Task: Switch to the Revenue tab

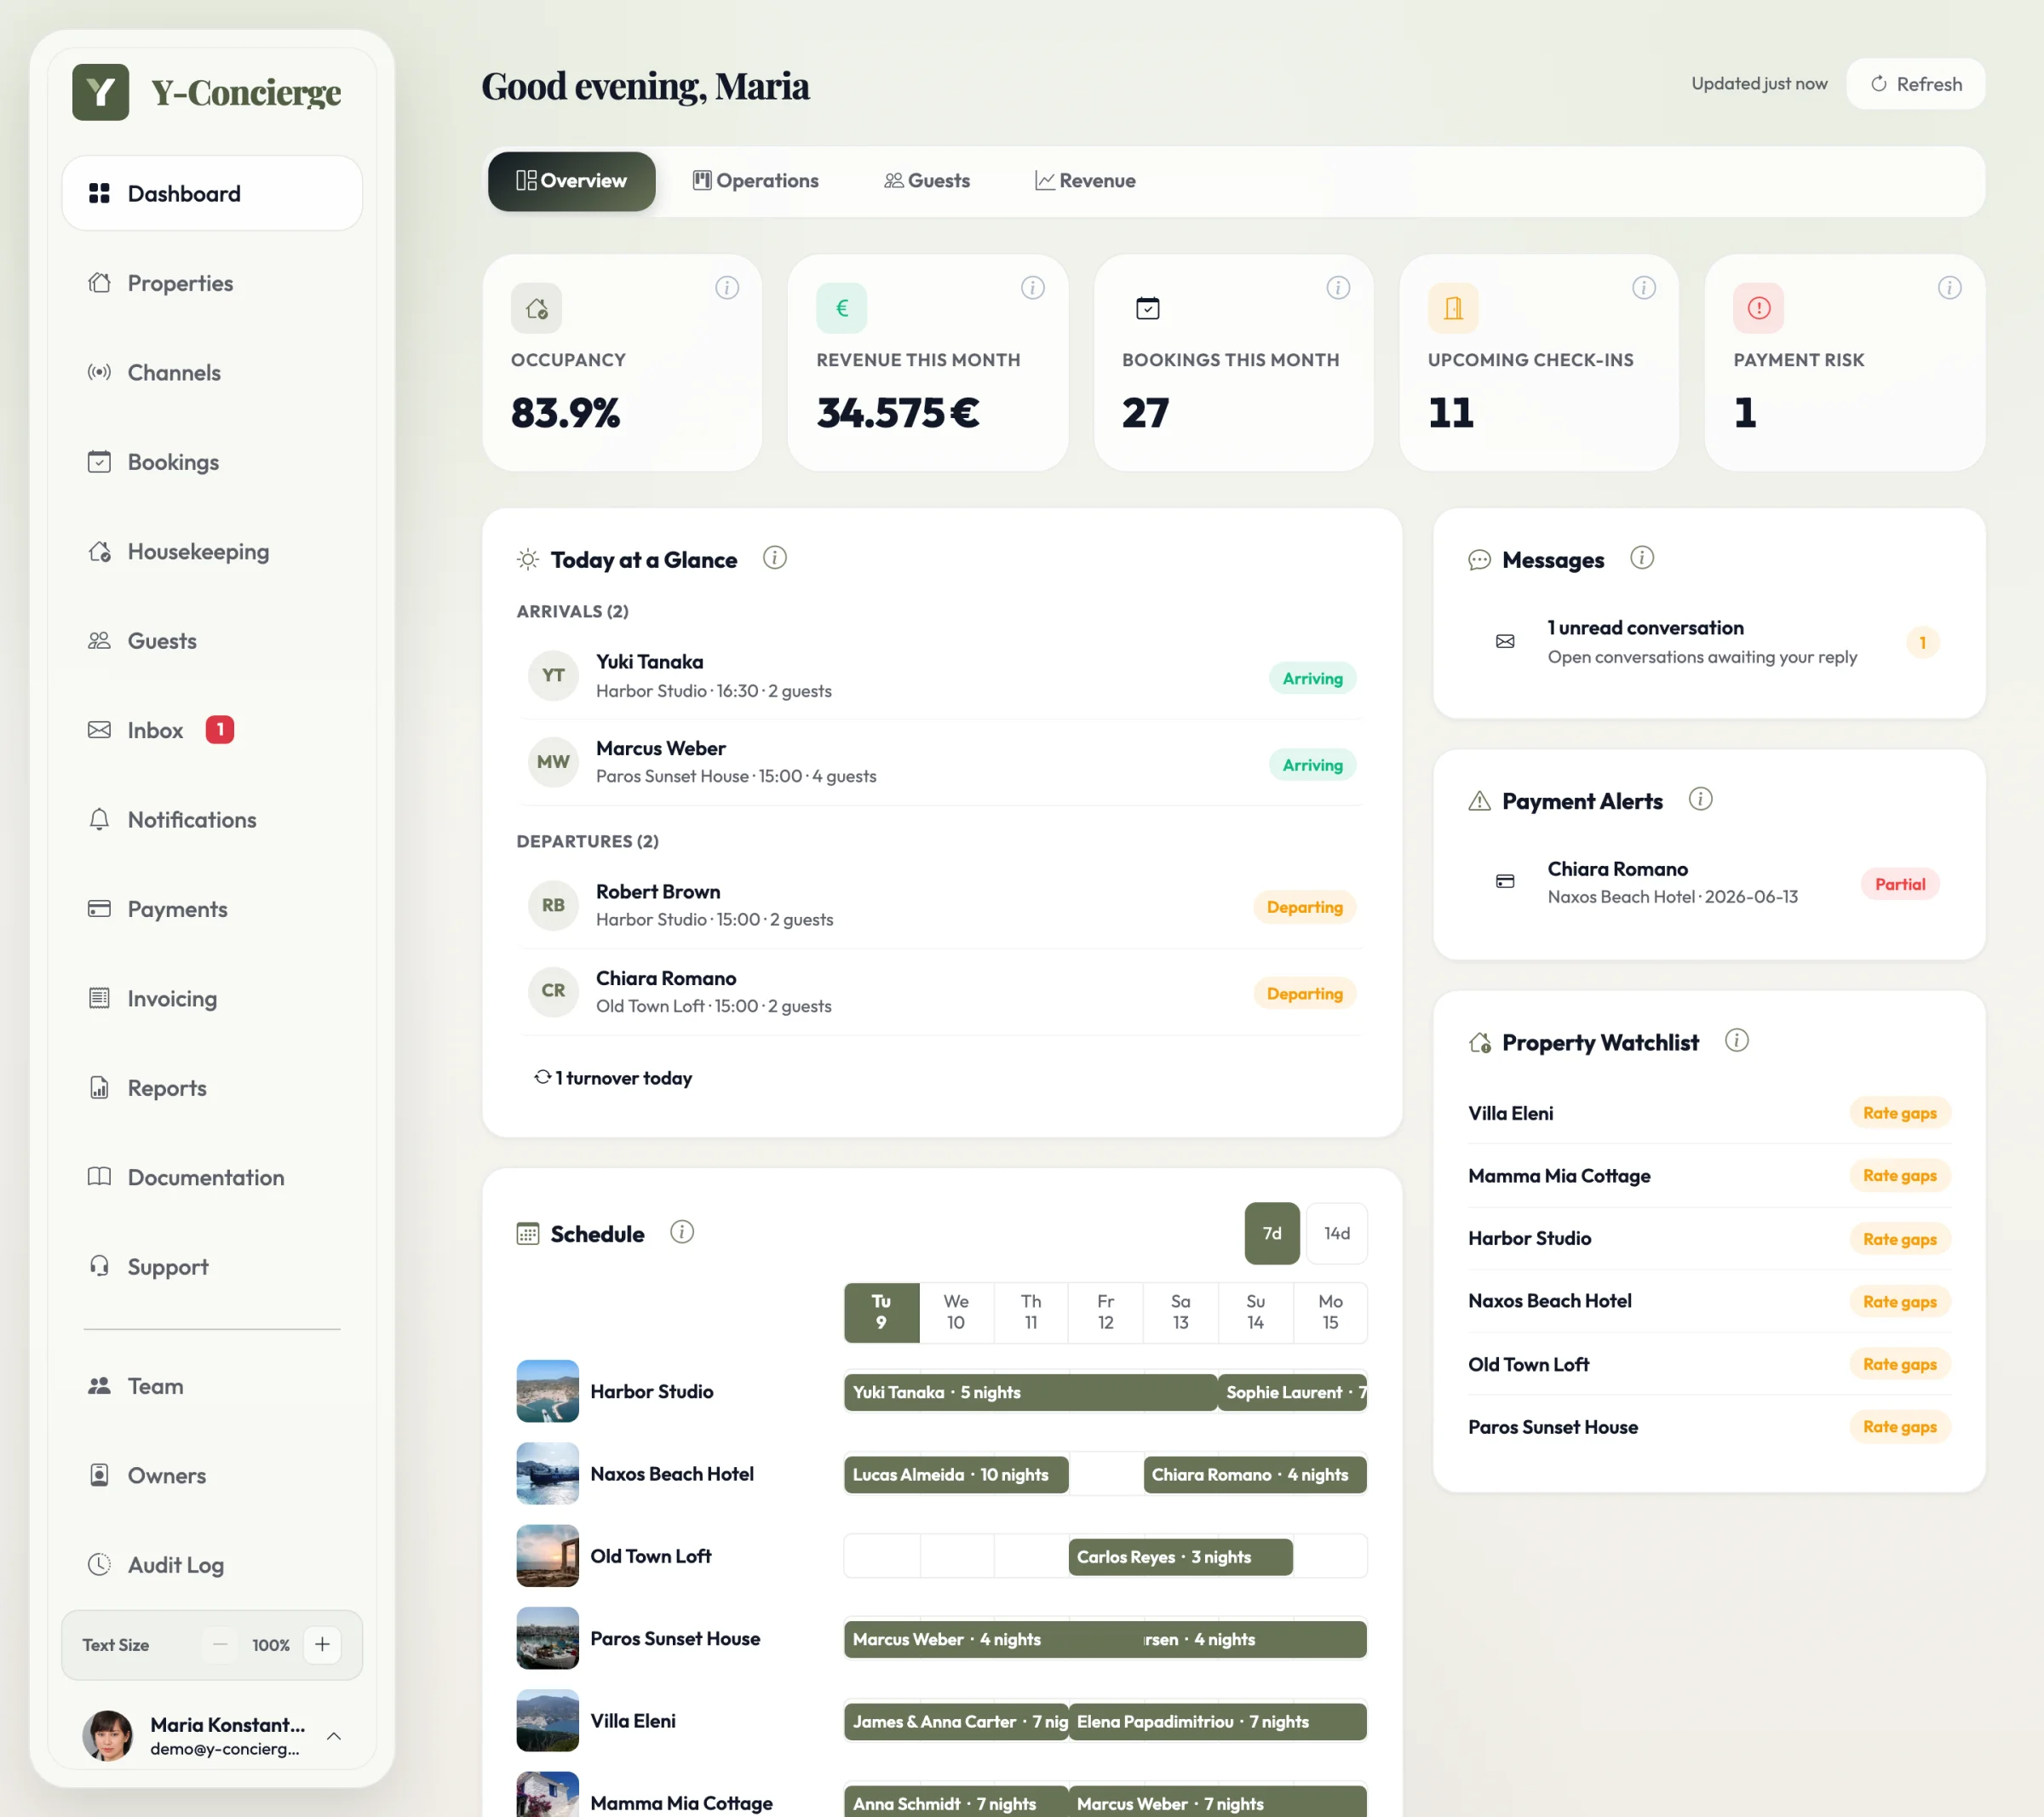Action: pos(1085,181)
